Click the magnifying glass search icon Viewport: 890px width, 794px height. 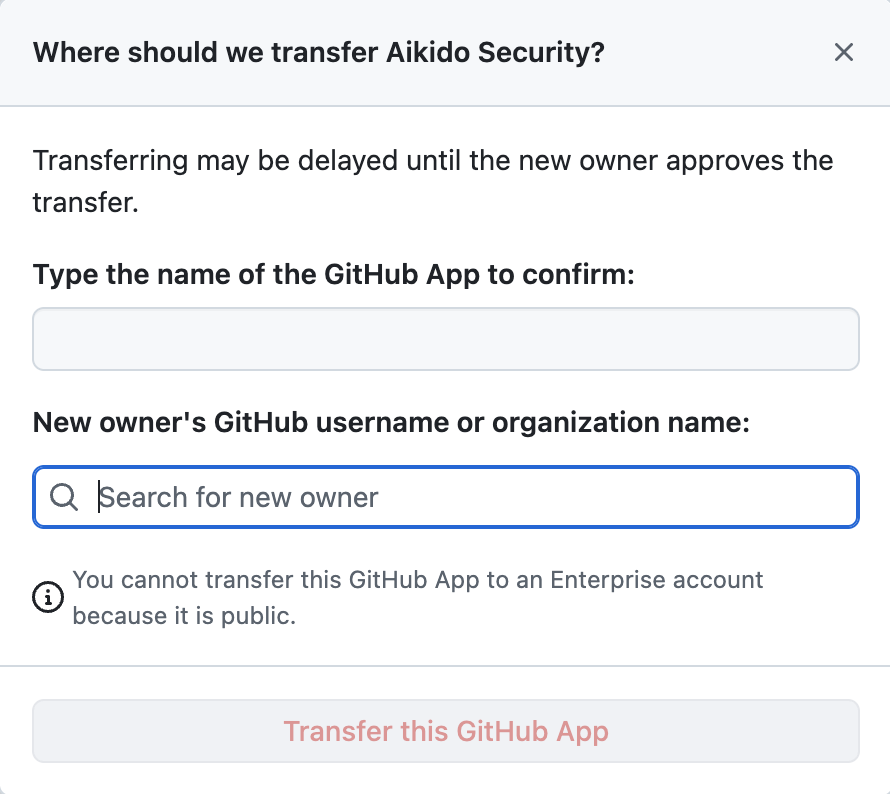(64, 497)
